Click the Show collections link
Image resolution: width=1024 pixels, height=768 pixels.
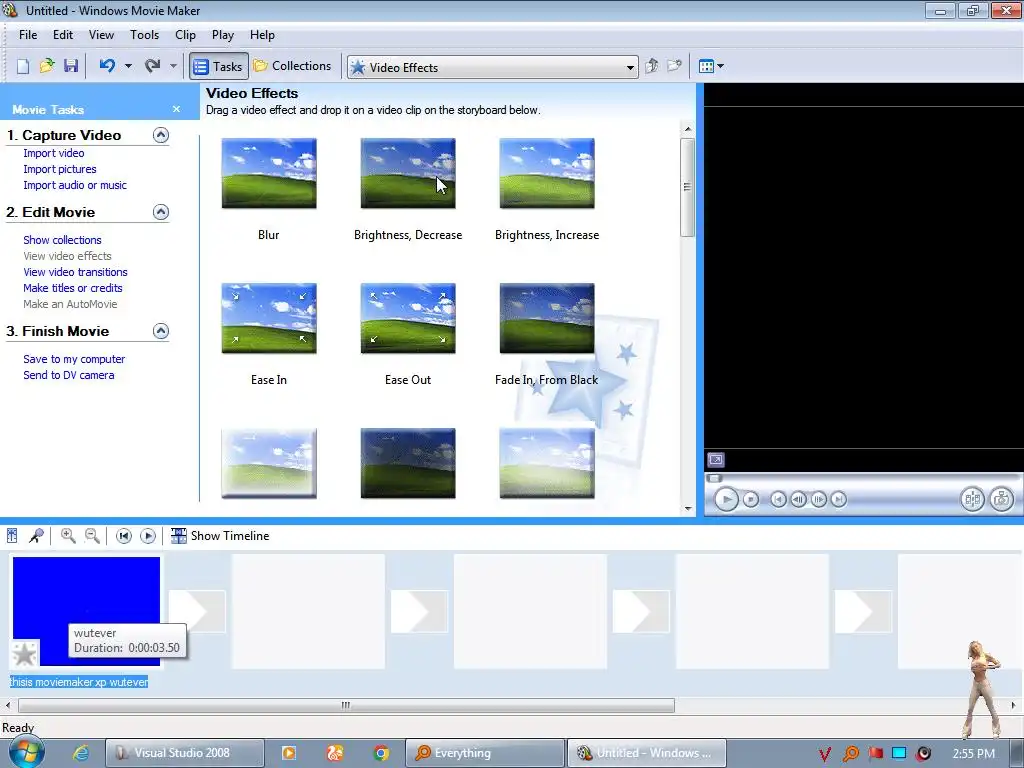62,240
